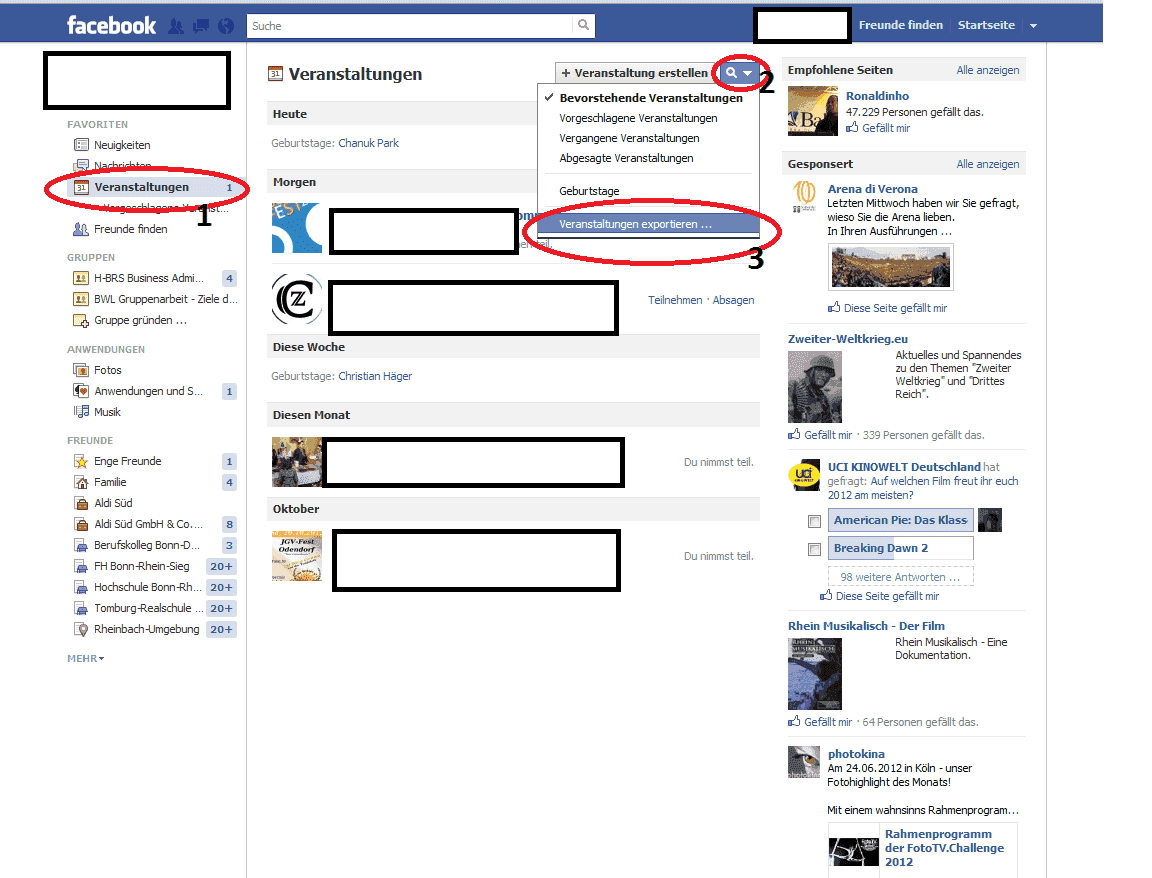Viewport: 1152px width, 878px height.
Task: Click Alle anzeigen next to Empfohlene Seiten
Action: point(987,71)
